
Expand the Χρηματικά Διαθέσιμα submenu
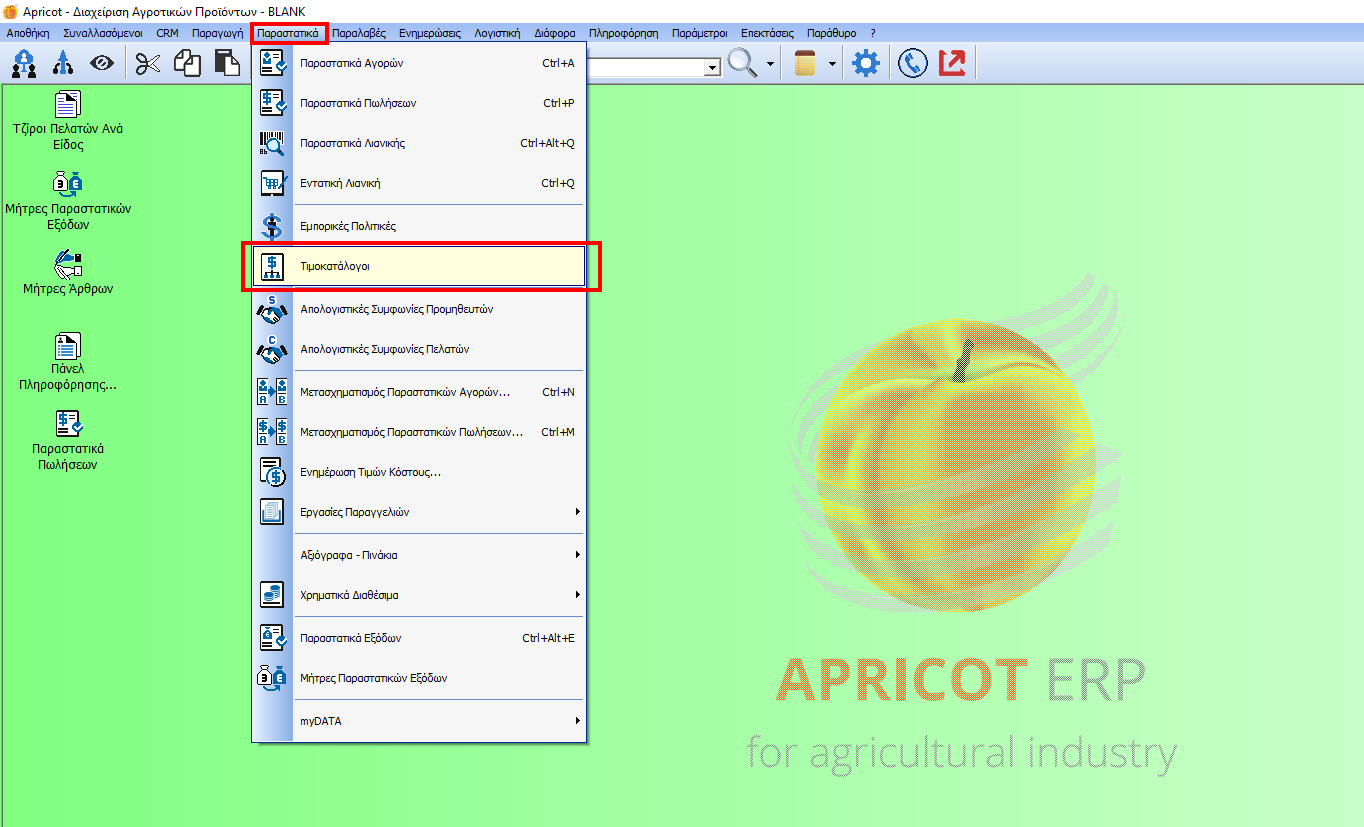(x=418, y=595)
